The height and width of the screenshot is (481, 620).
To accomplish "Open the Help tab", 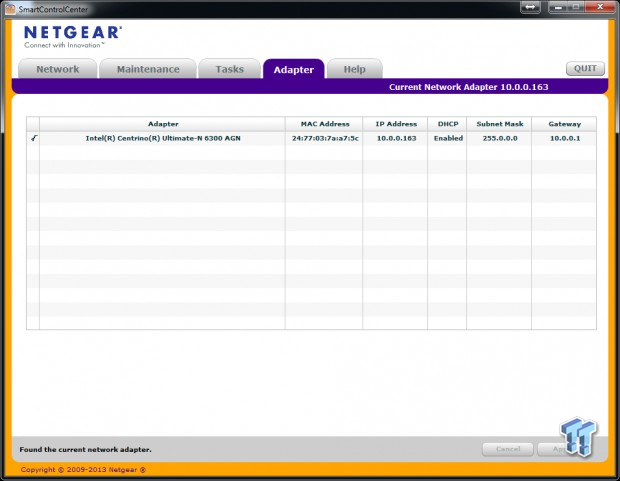I will [x=355, y=69].
